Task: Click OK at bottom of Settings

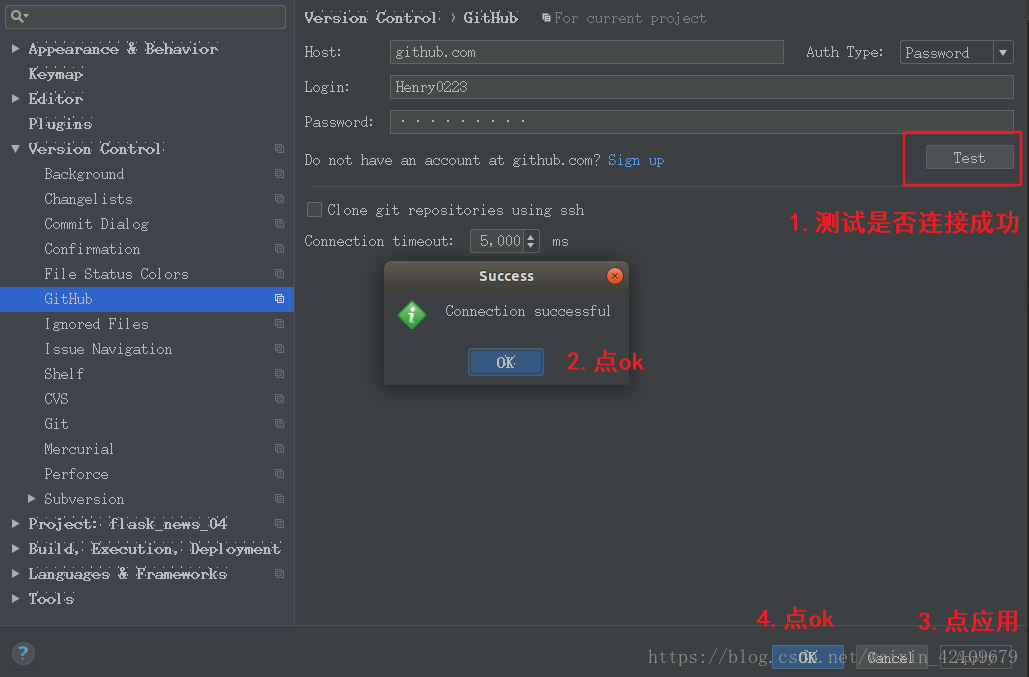Action: [807, 657]
